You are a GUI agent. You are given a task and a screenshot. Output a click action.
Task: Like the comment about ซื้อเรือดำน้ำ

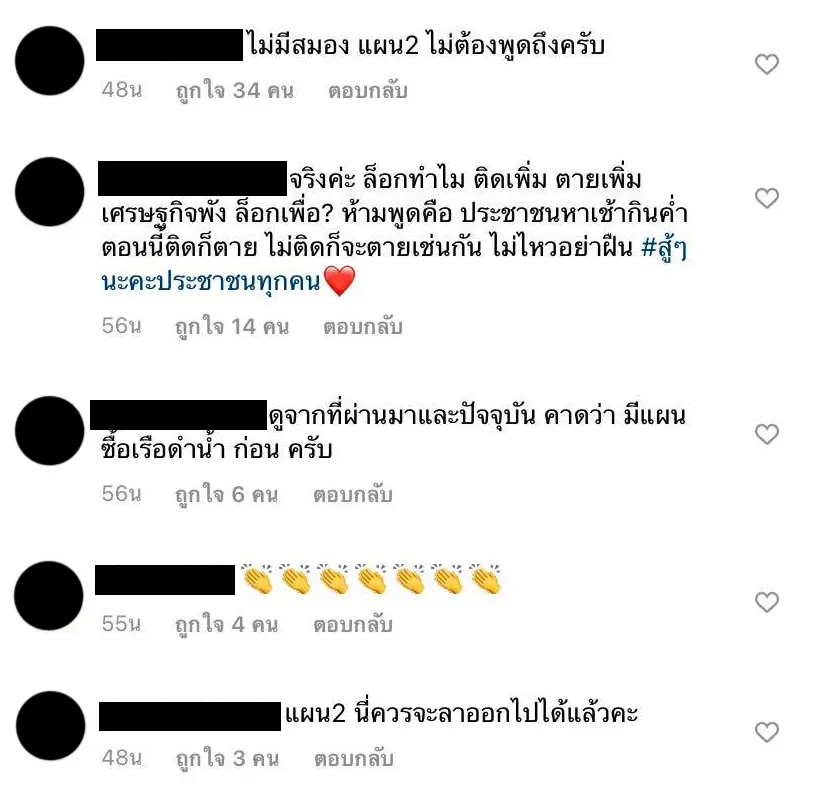(x=766, y=434)
